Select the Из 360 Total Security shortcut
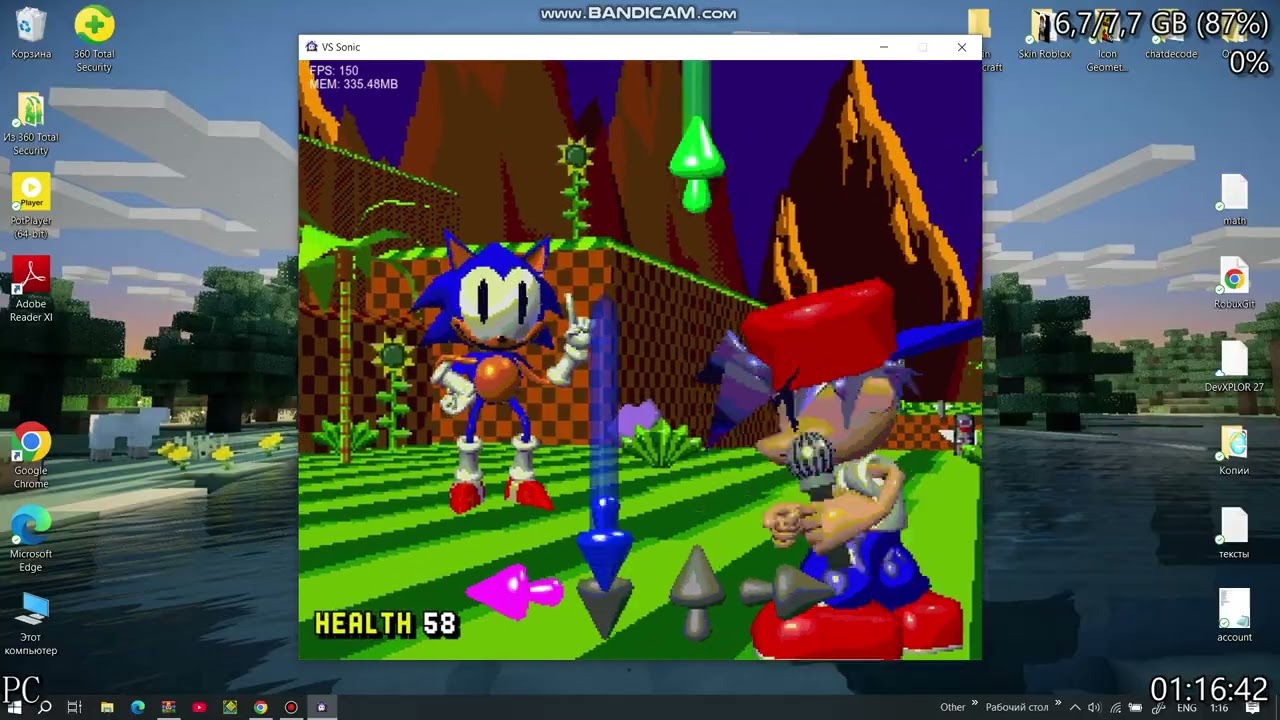Screen dimensions: 1280x720 click(31, 123)
